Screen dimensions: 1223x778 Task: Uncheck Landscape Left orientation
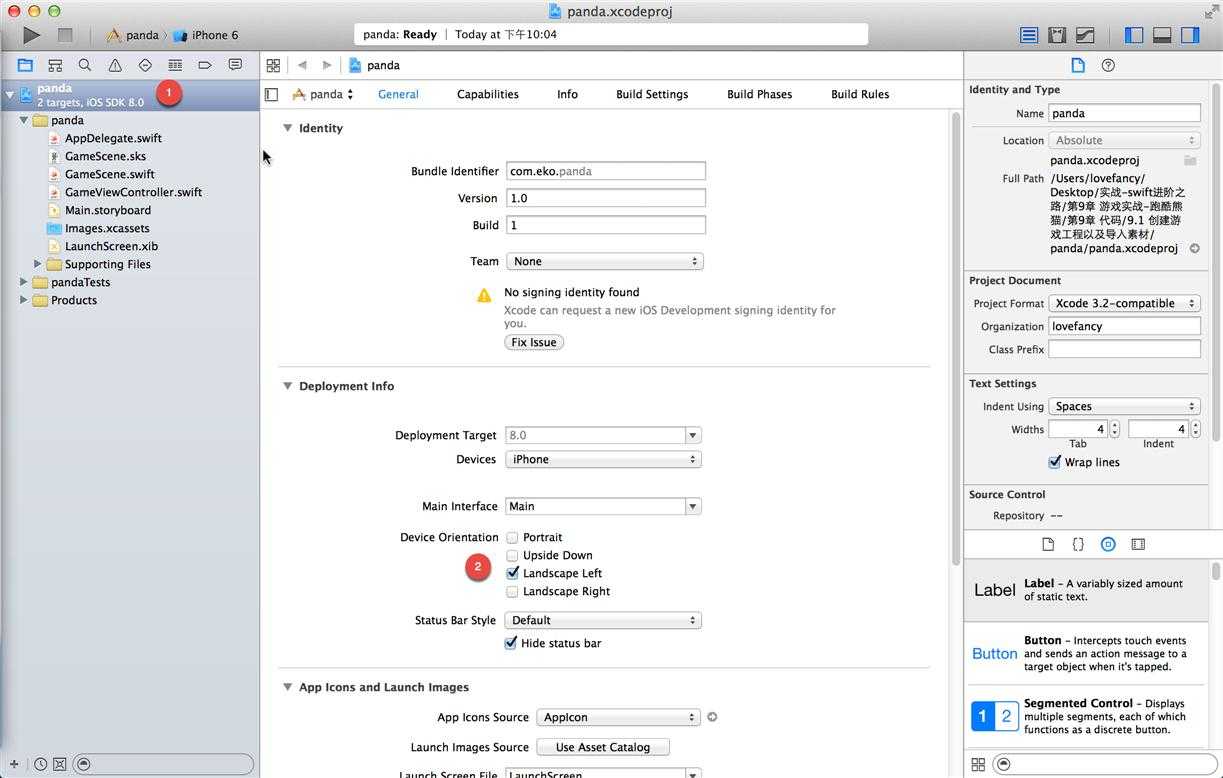(x=512, y=573)
